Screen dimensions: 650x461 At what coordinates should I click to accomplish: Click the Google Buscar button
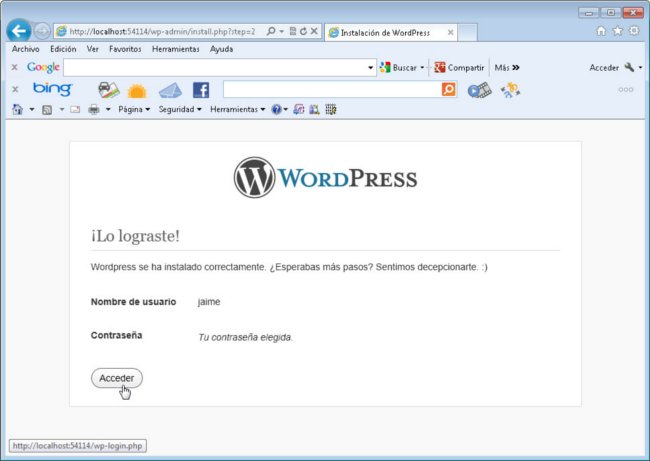point(398,68)
